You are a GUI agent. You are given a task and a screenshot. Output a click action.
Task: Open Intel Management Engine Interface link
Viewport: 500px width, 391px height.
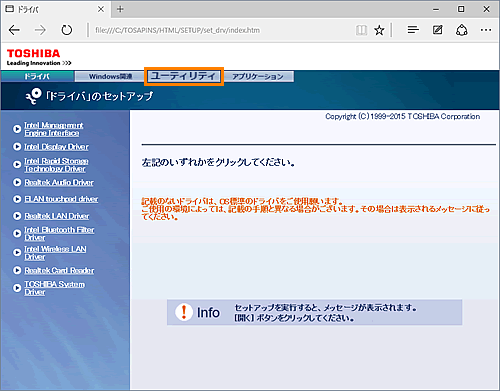(54, 129)
